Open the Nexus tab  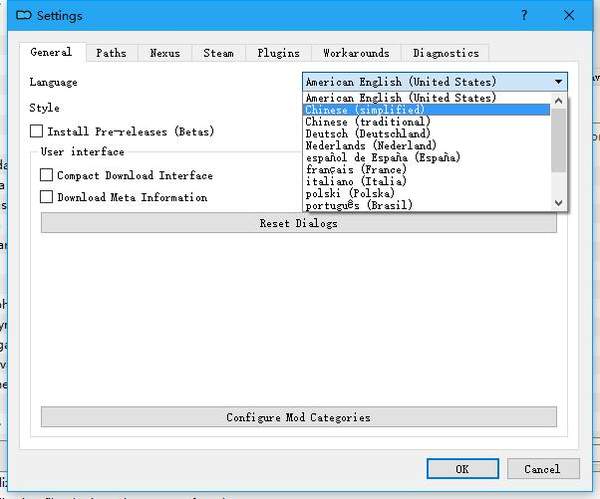pos(165,53)
